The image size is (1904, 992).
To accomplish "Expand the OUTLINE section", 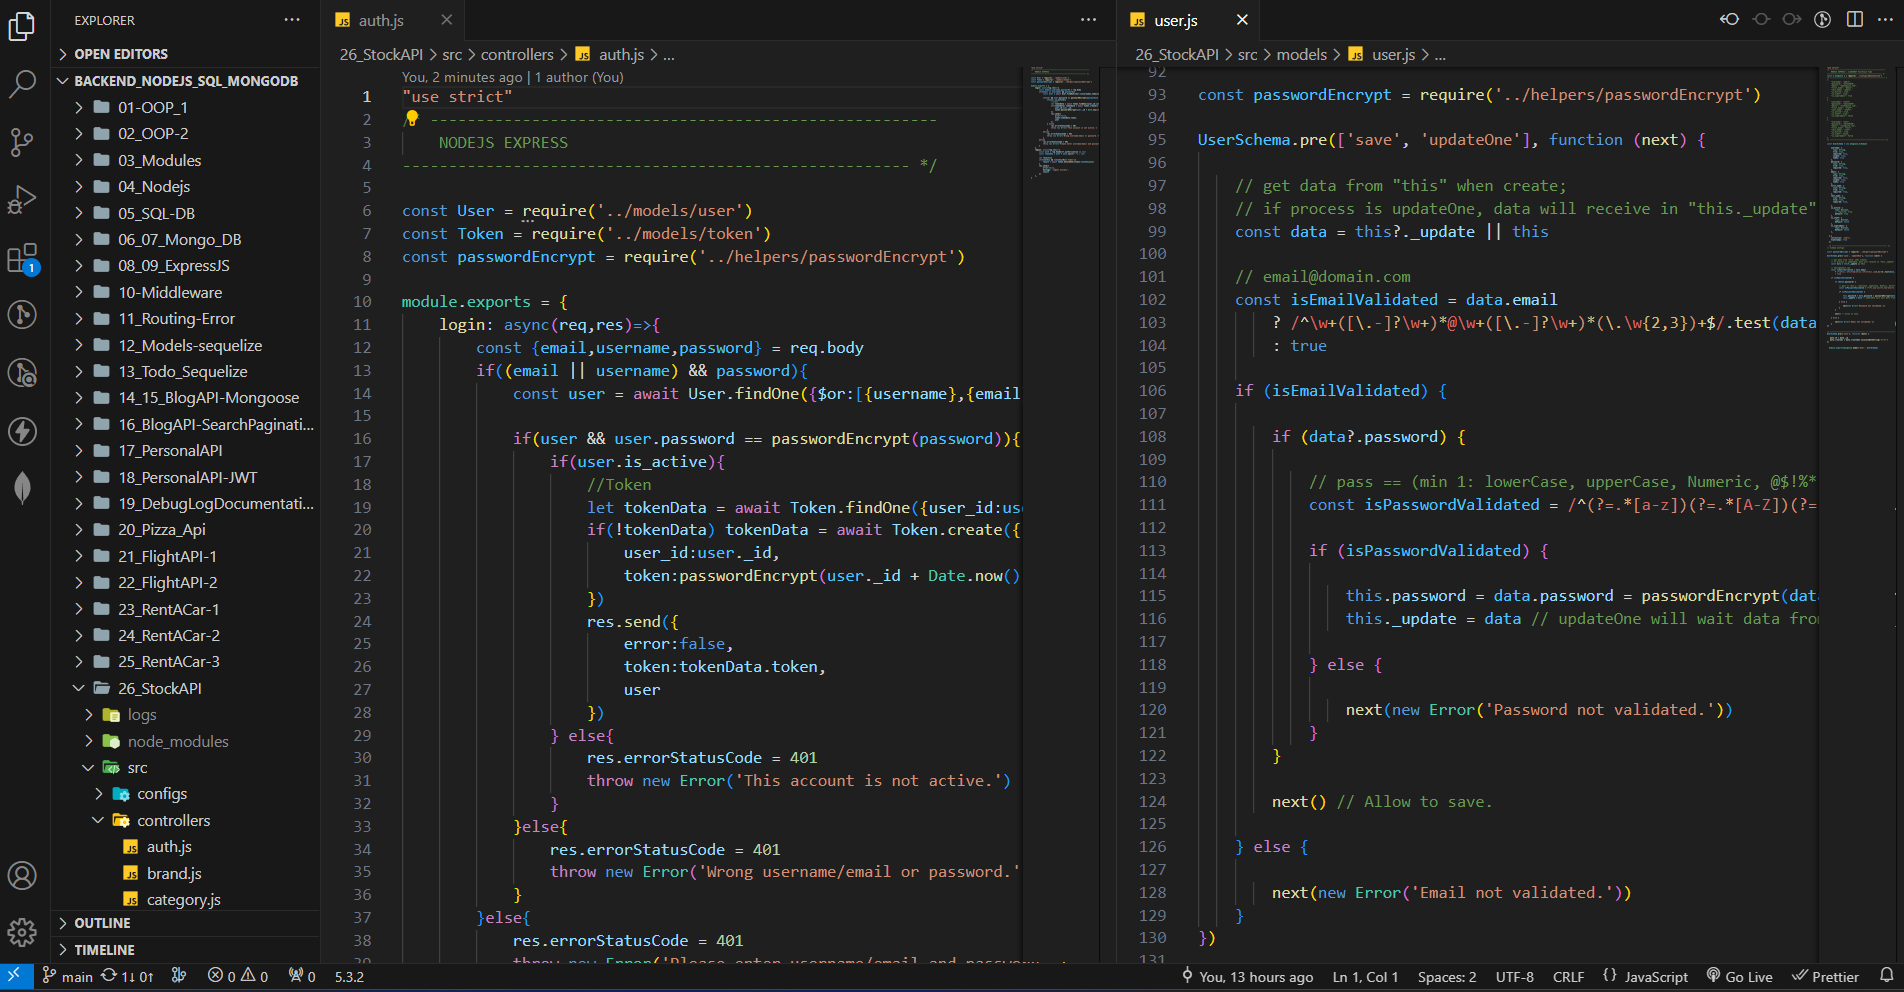I will (102, 923).
